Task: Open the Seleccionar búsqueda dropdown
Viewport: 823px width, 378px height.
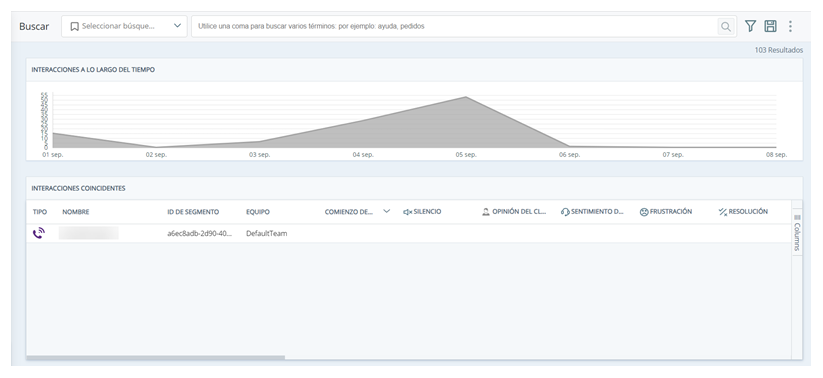Action: tap(124, 26)
